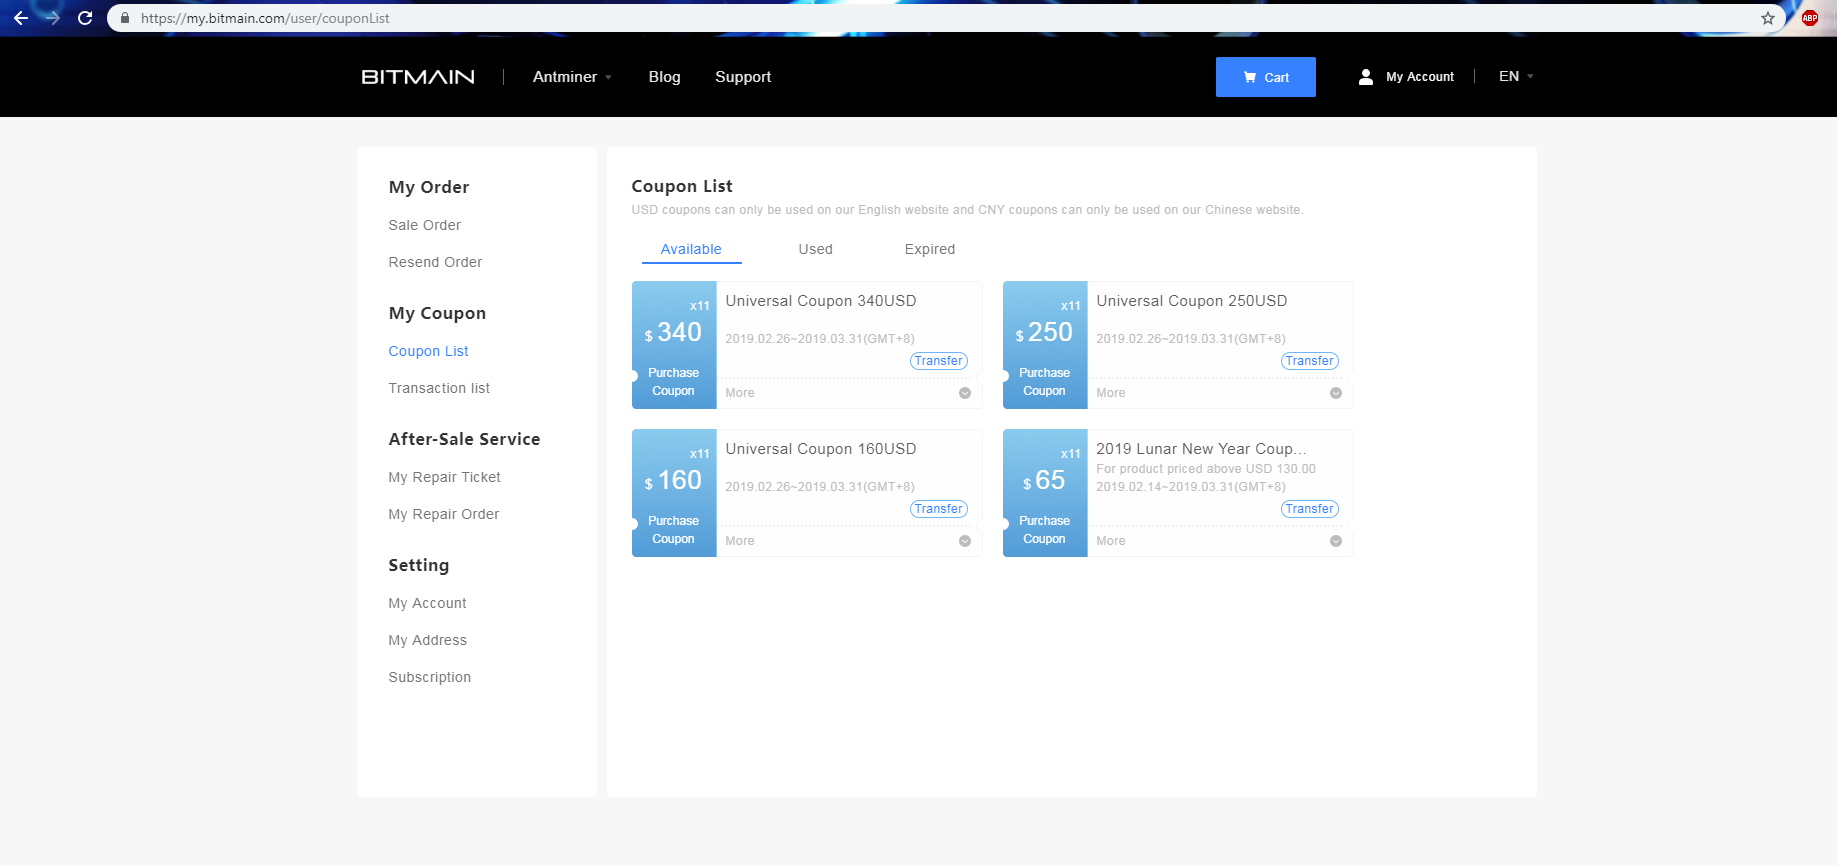Click the 340USD coupon's validity date range
This screenshot has width=1837, height=865.
pos(820,339)
